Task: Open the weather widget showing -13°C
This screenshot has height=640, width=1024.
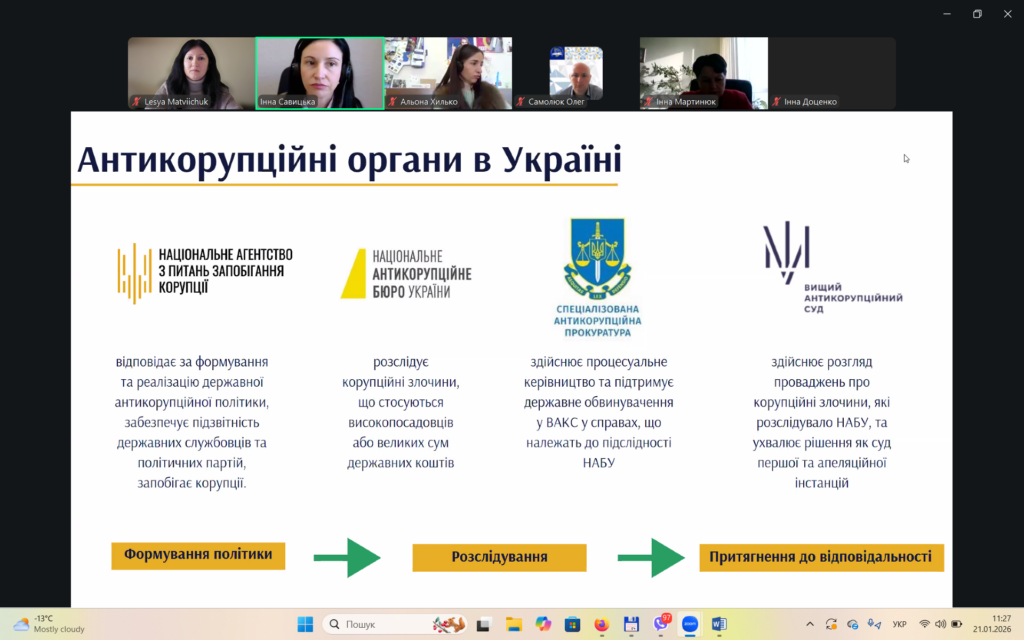Action: [48, 624]
